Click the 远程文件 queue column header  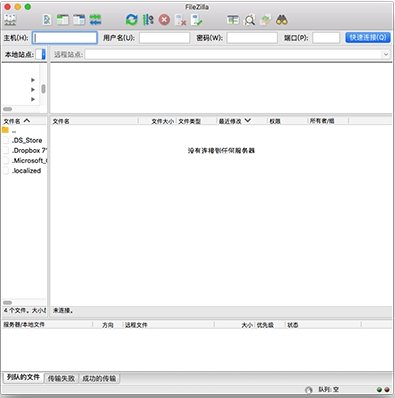click(x=136, y=325)
